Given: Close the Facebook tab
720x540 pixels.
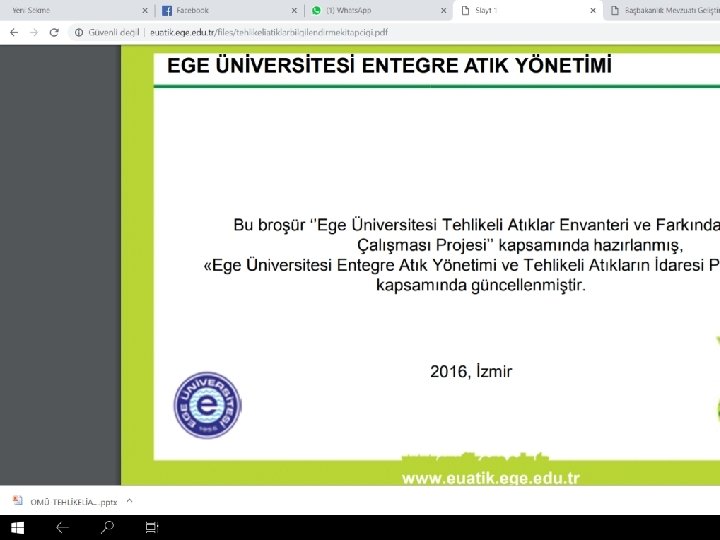Looking at the screenshot, I should click(294, 10).
